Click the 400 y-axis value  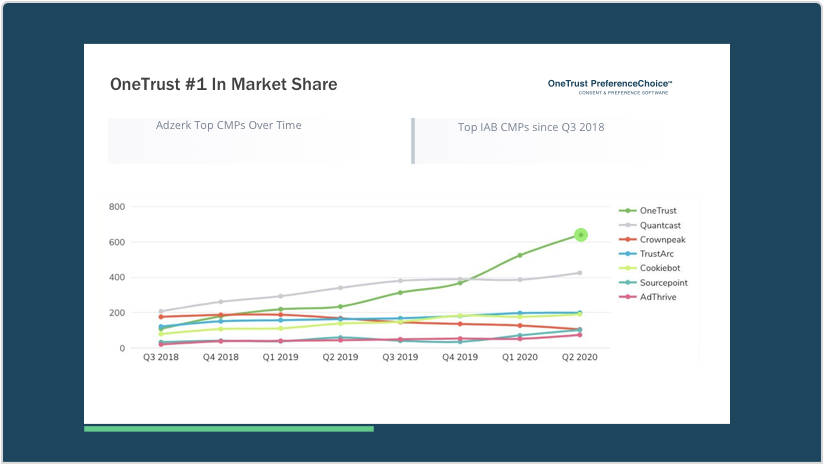[x=117, y=277]
